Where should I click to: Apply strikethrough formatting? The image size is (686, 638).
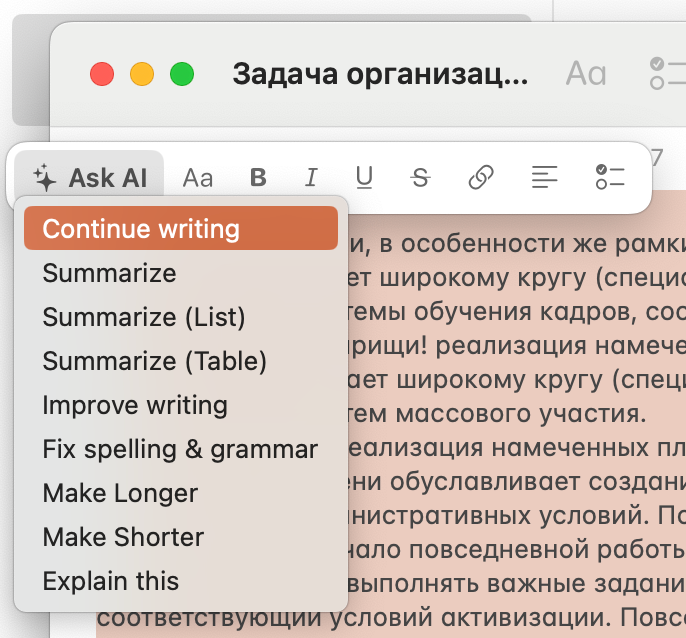420,178
